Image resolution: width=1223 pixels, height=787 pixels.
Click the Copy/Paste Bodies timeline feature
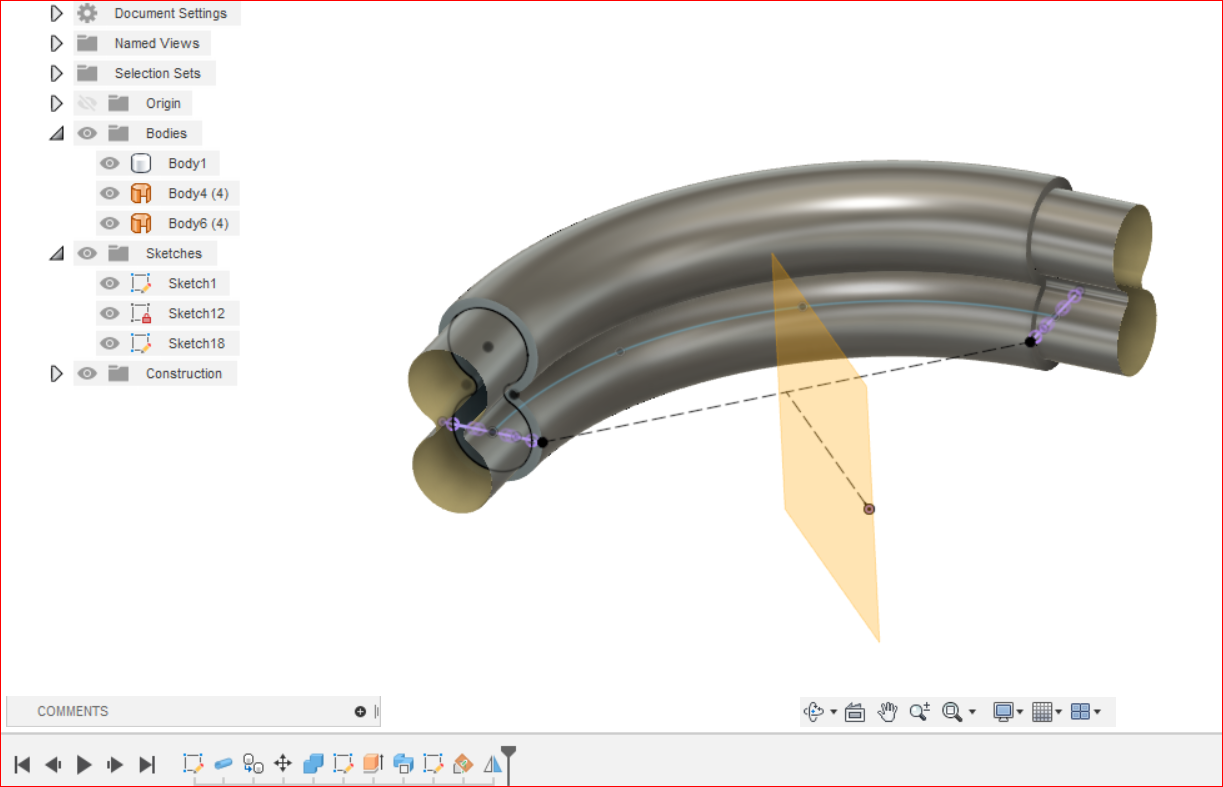pos(253,764)
